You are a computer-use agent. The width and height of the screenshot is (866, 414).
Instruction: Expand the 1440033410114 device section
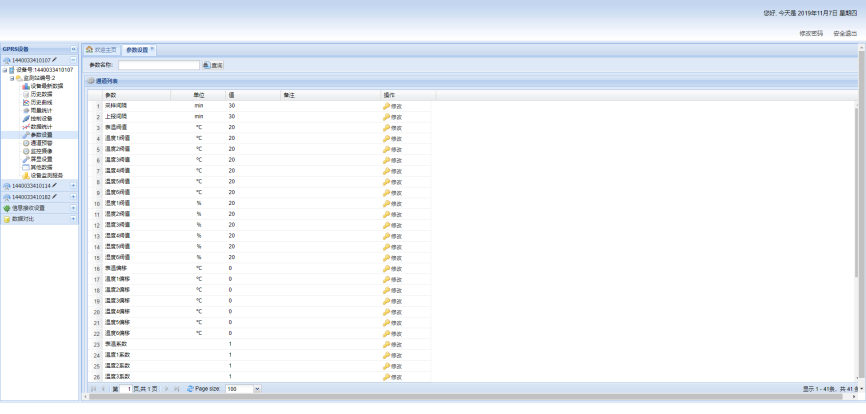(73, 186)
